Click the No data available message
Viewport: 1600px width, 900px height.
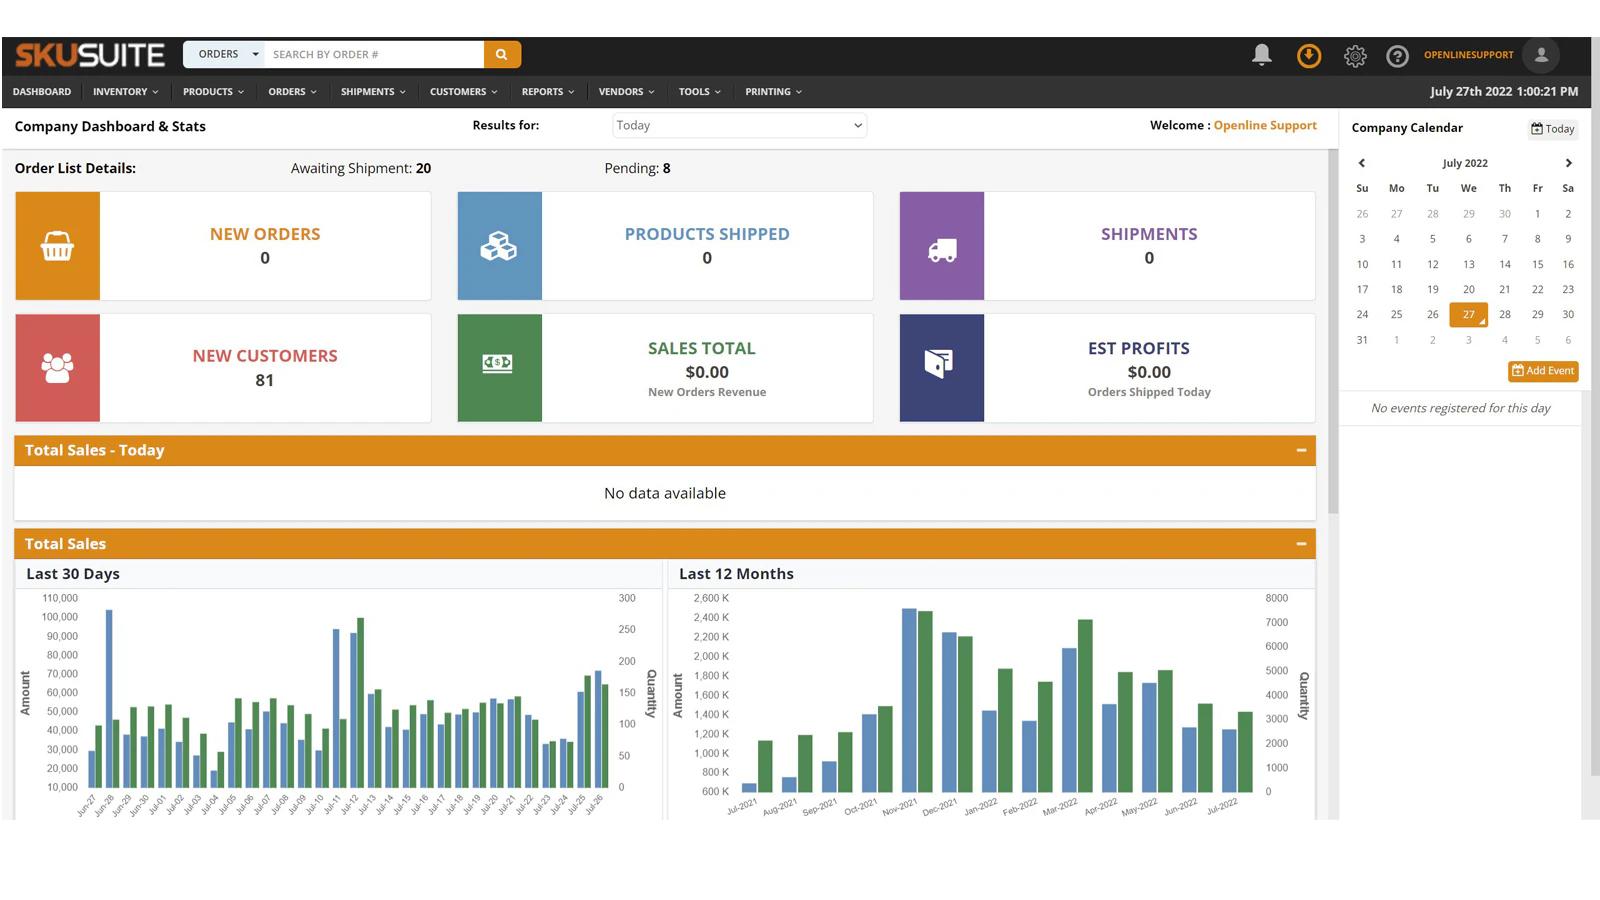pyautogui.click(x=665, y=493)
